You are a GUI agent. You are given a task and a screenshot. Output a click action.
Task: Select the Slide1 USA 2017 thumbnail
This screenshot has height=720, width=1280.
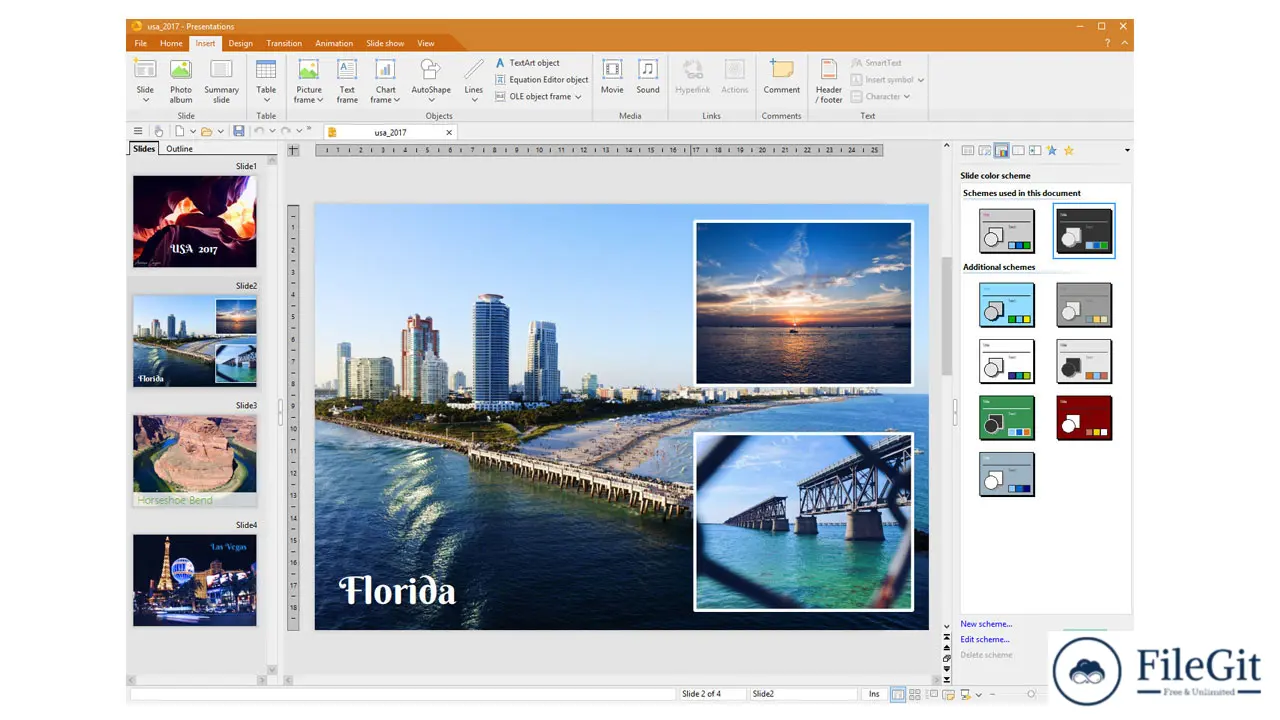(195, 221)
